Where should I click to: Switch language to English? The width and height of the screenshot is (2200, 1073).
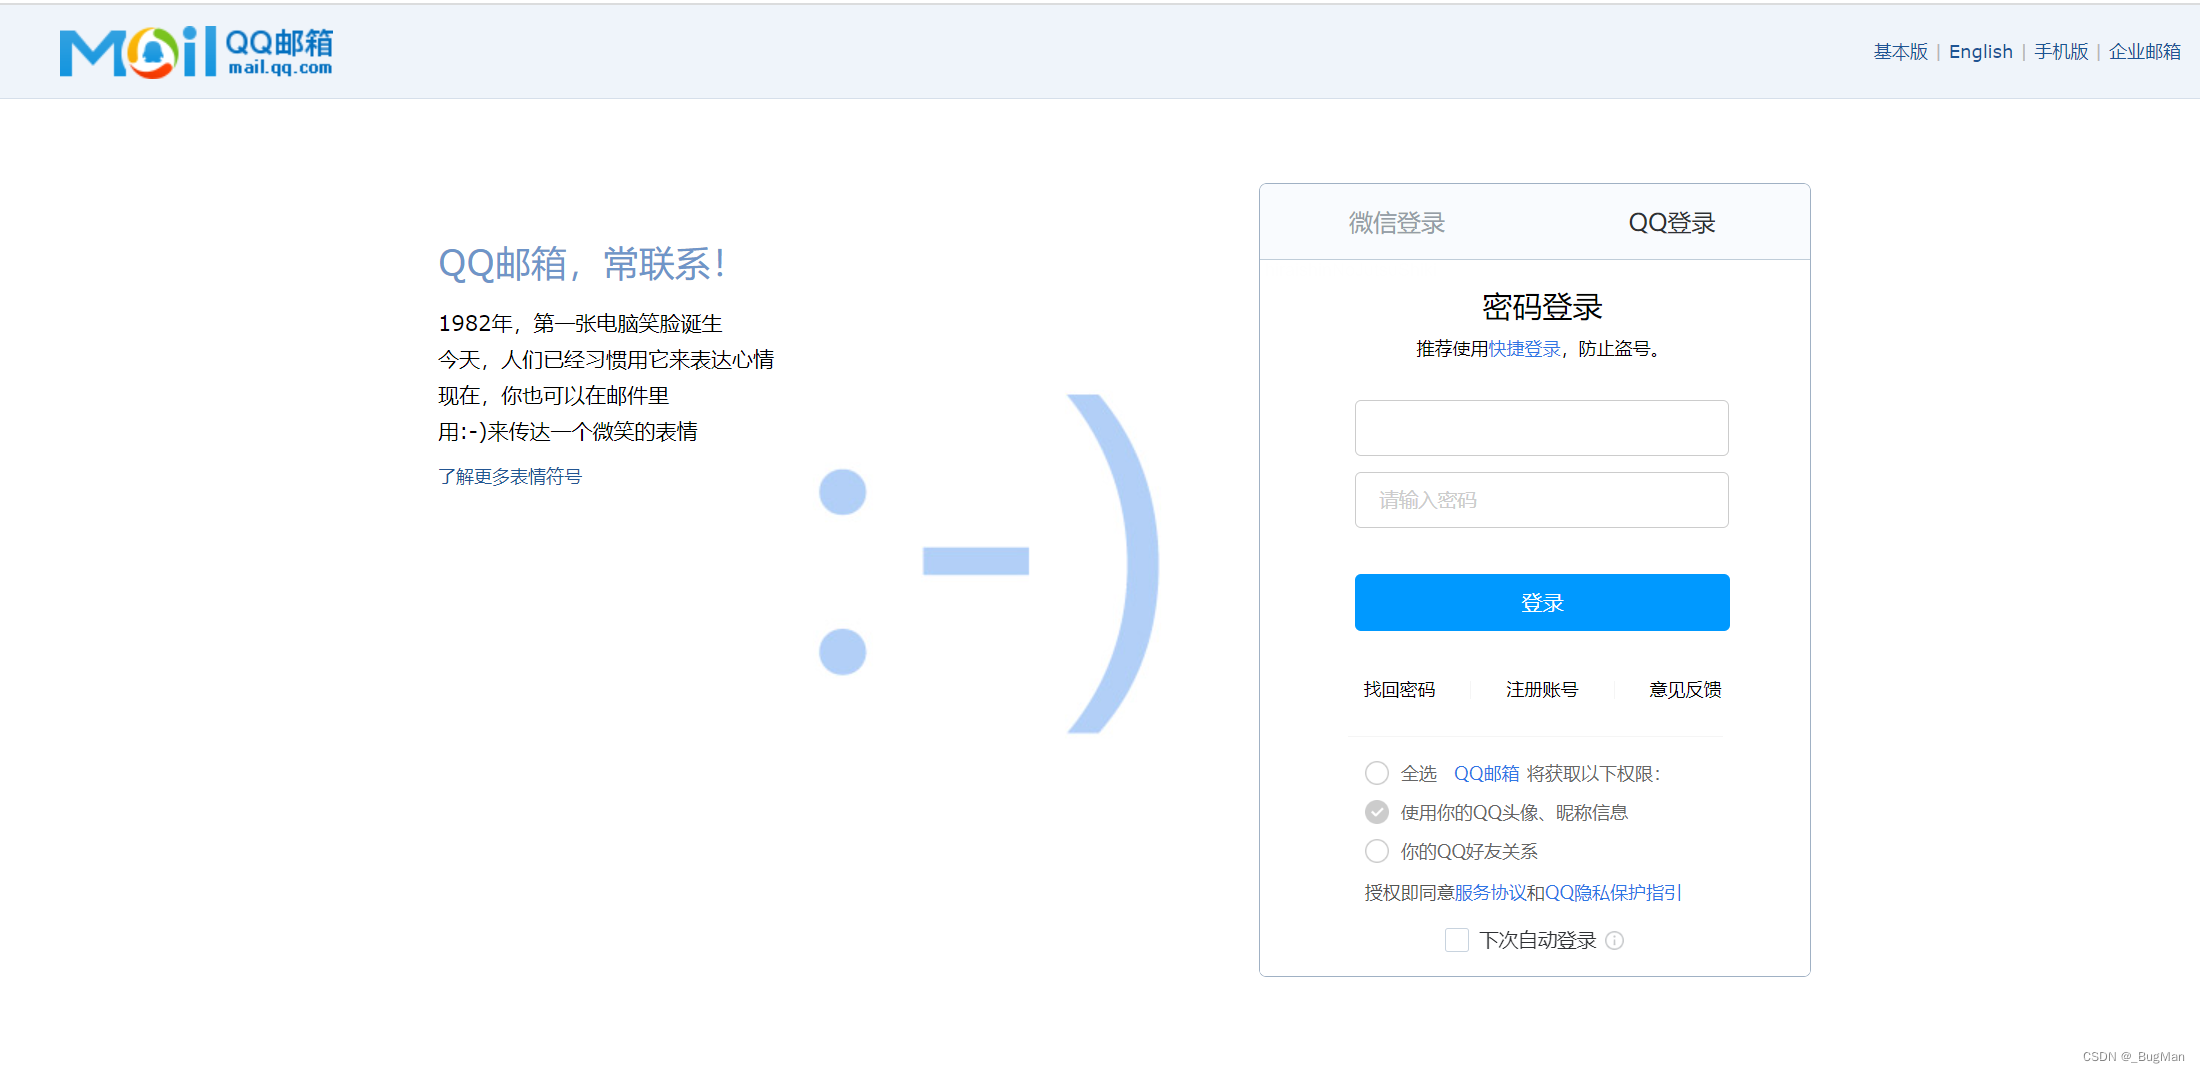1980,51
